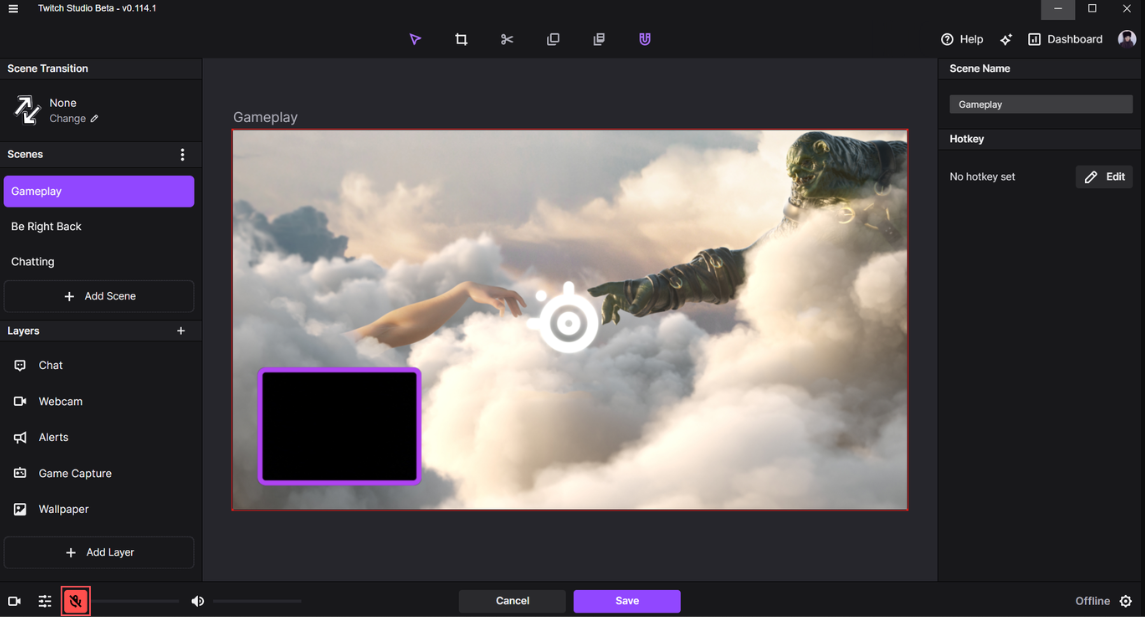Toggle the webcam icon in bottom bar
The height and width of the screenshot is (617, 1145).
15,601
